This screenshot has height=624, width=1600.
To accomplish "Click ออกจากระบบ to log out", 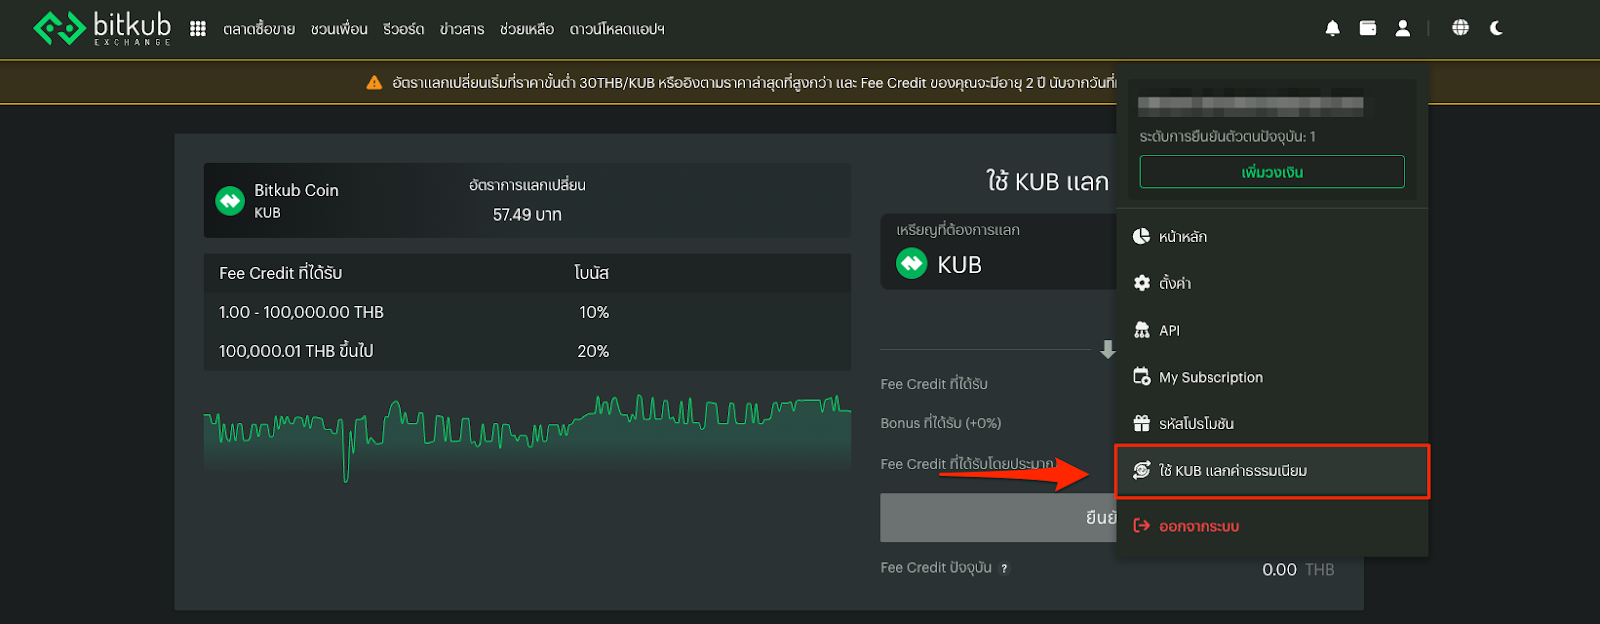I will pos(1272,526).
